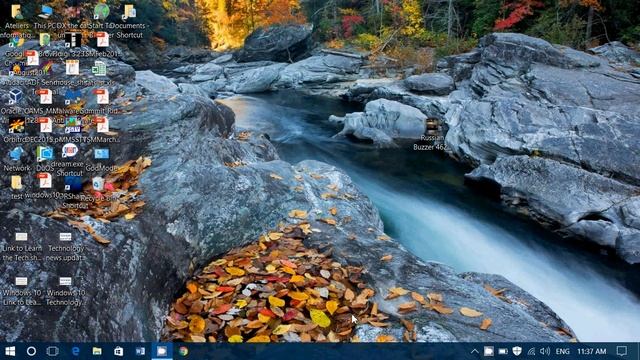Launch Microsoft Edge from the taskbar
640x360 pixels.
point(76,351)
